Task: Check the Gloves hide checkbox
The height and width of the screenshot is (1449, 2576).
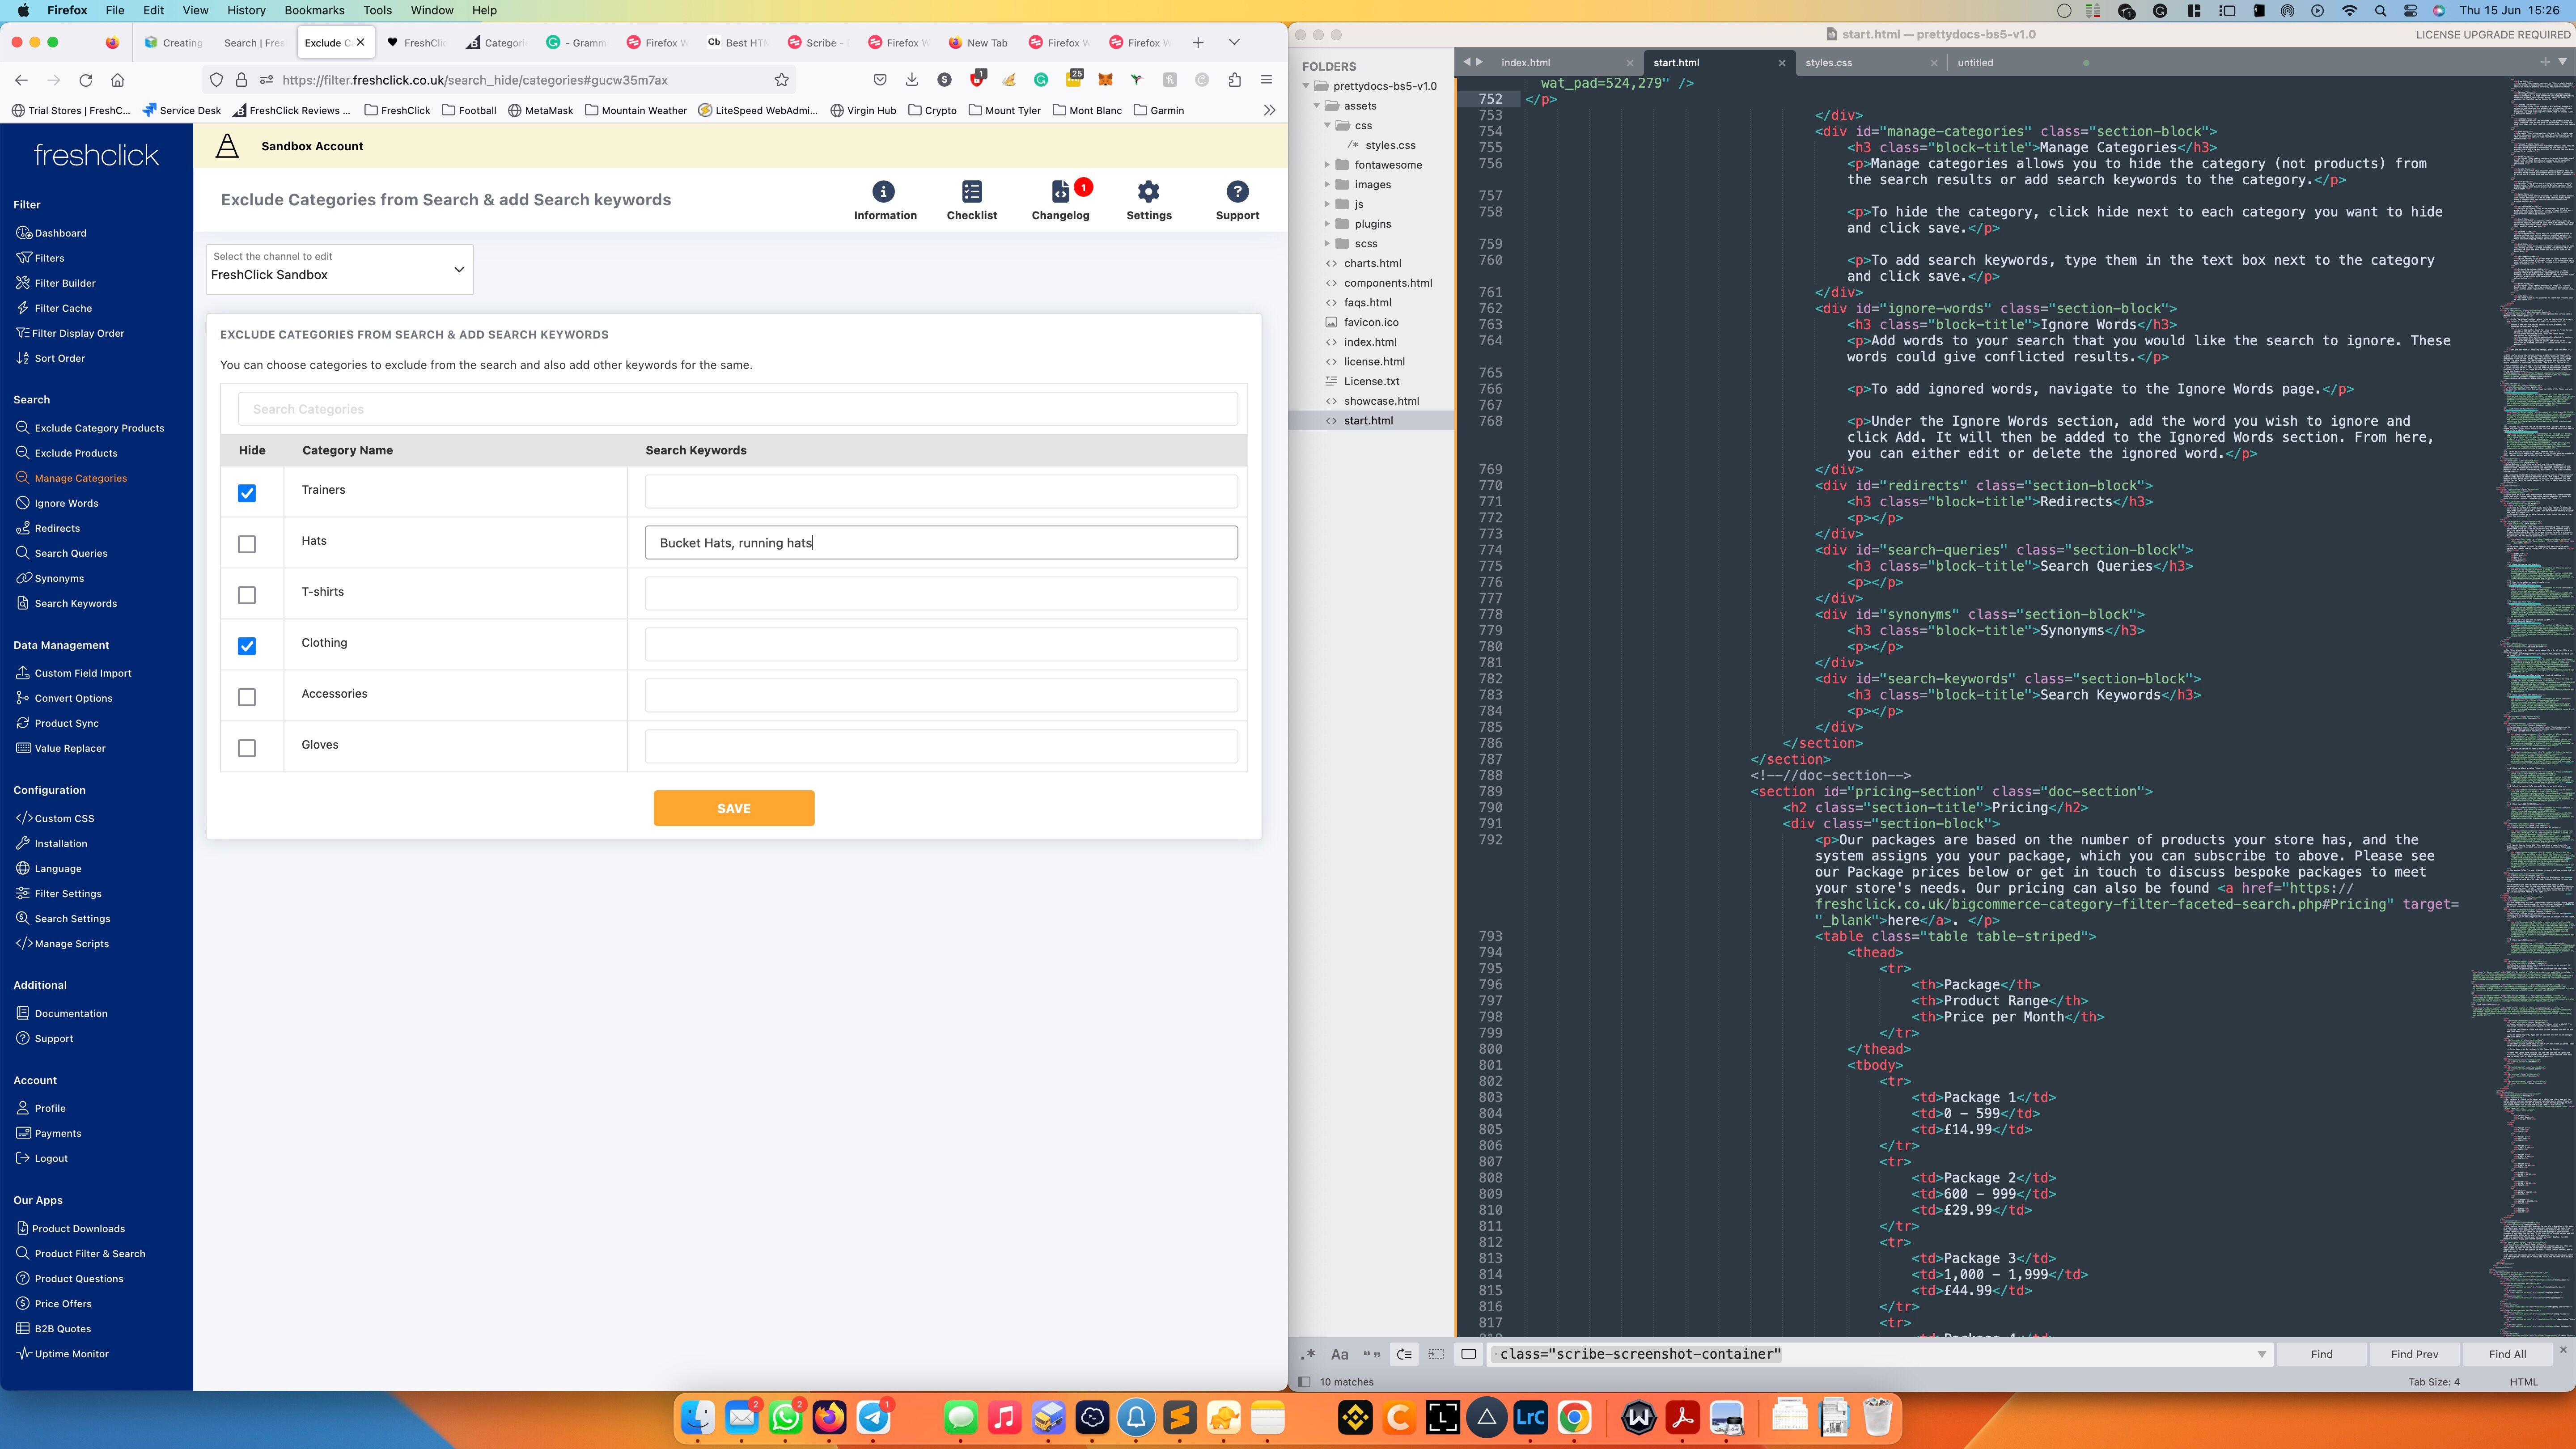Action: click(247, 748)
